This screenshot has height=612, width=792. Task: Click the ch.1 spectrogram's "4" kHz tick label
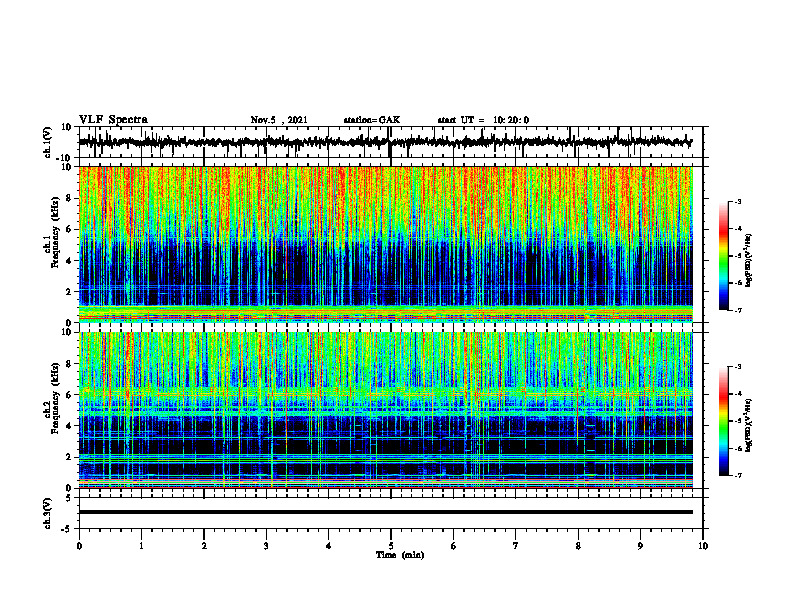click(69, 261)
